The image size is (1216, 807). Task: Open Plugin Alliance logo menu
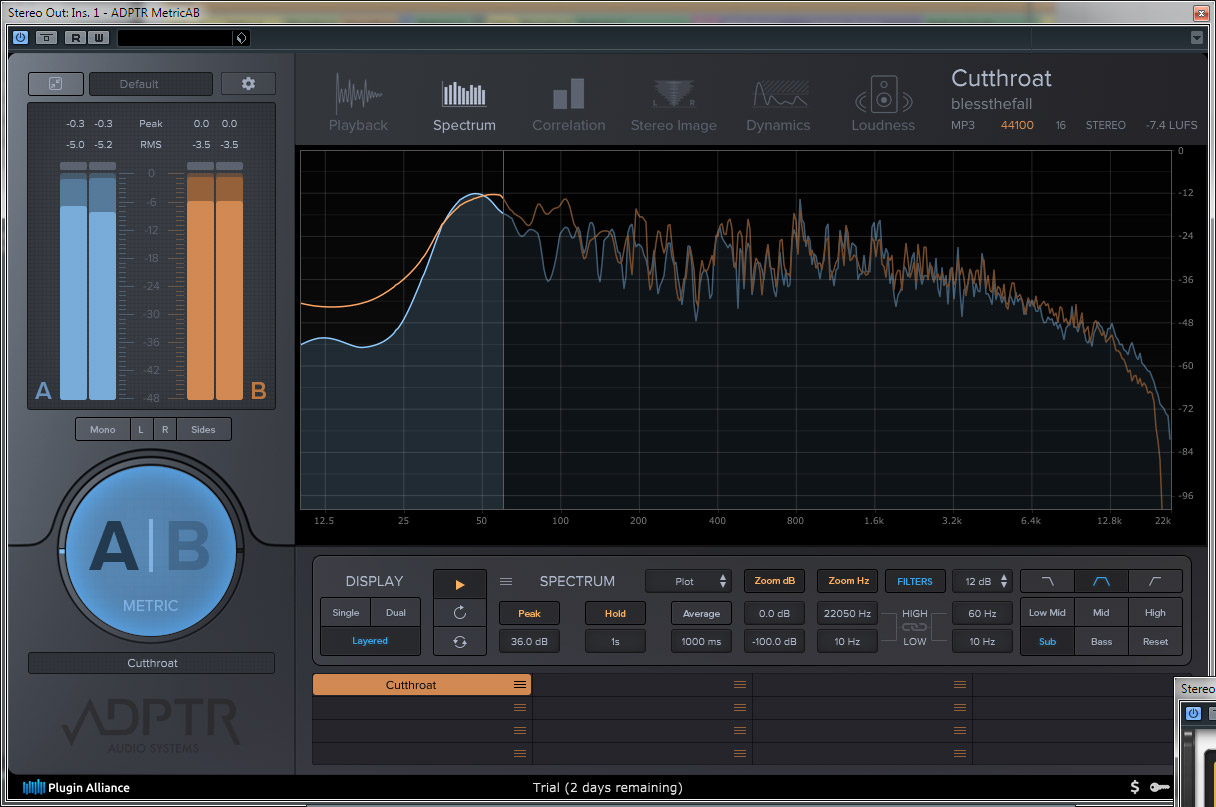tap(76, 787)
